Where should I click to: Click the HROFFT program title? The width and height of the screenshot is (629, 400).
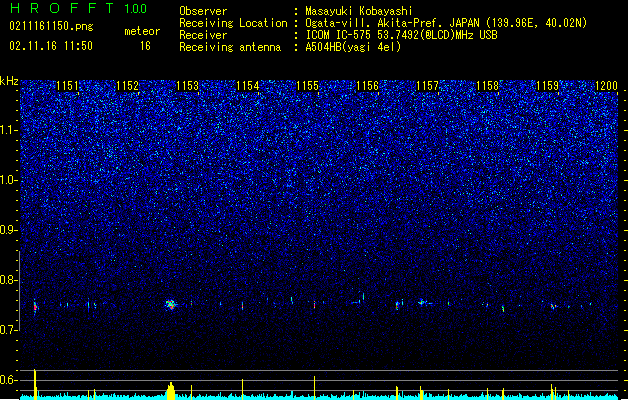coord(62,8)
